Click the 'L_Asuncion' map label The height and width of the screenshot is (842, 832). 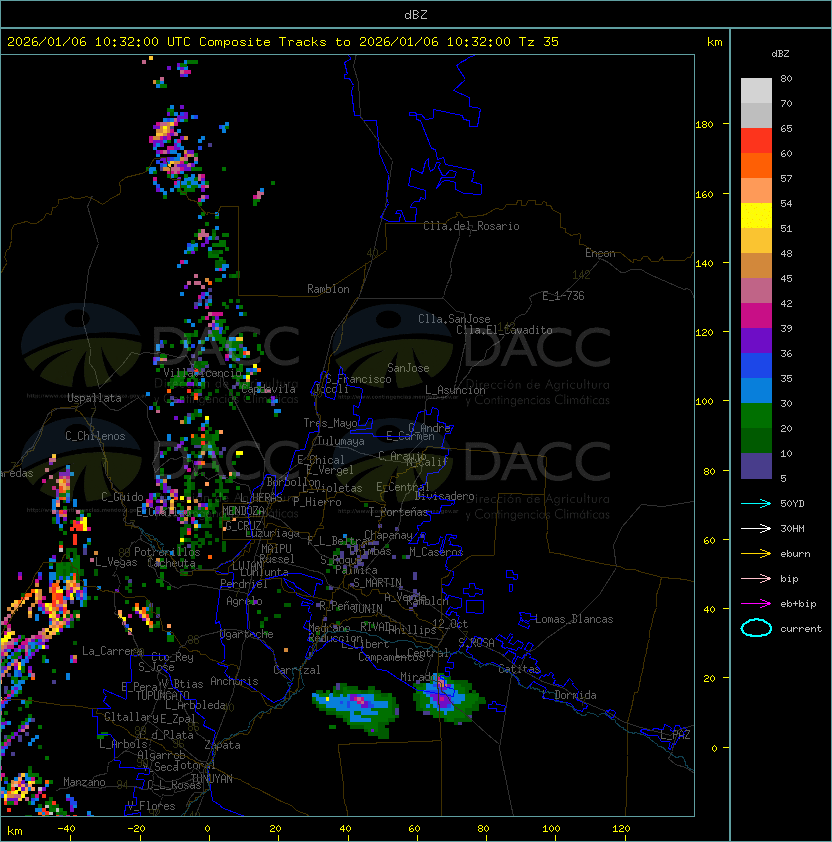click(455, 390)
